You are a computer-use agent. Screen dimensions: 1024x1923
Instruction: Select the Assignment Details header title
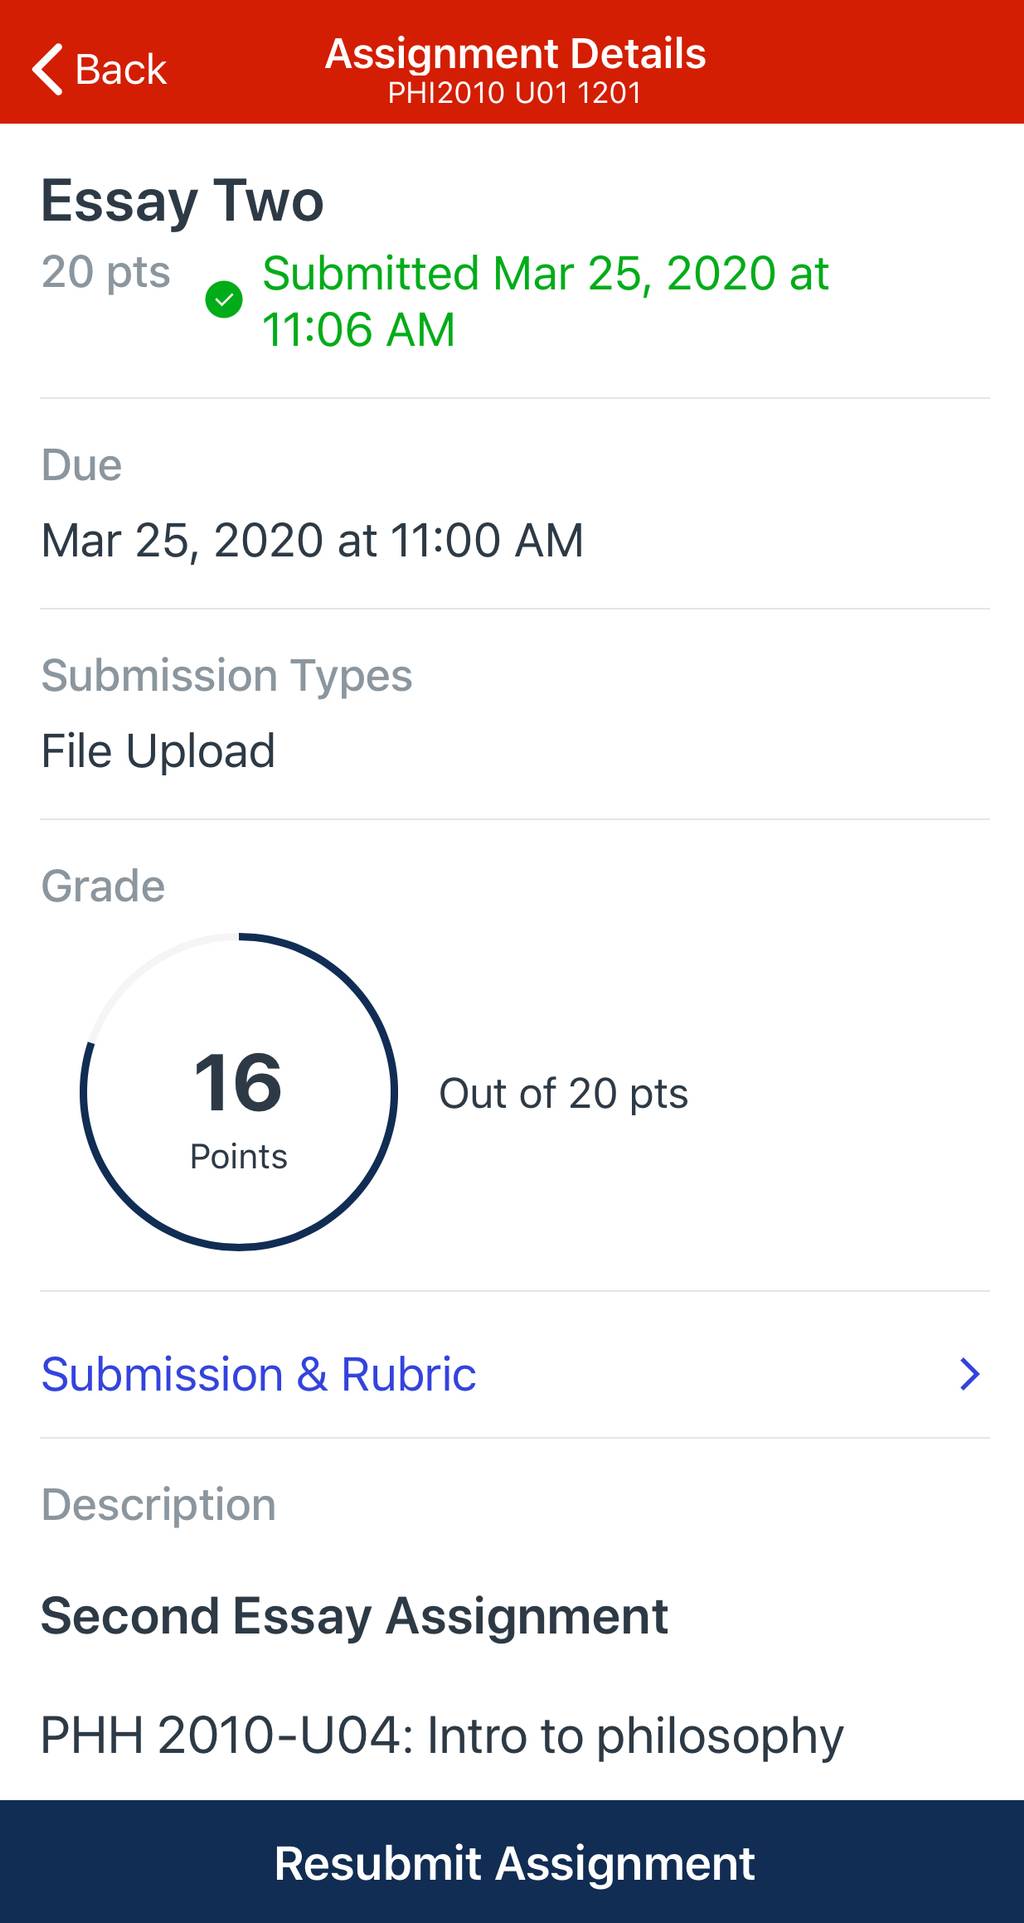click(515, 54)
